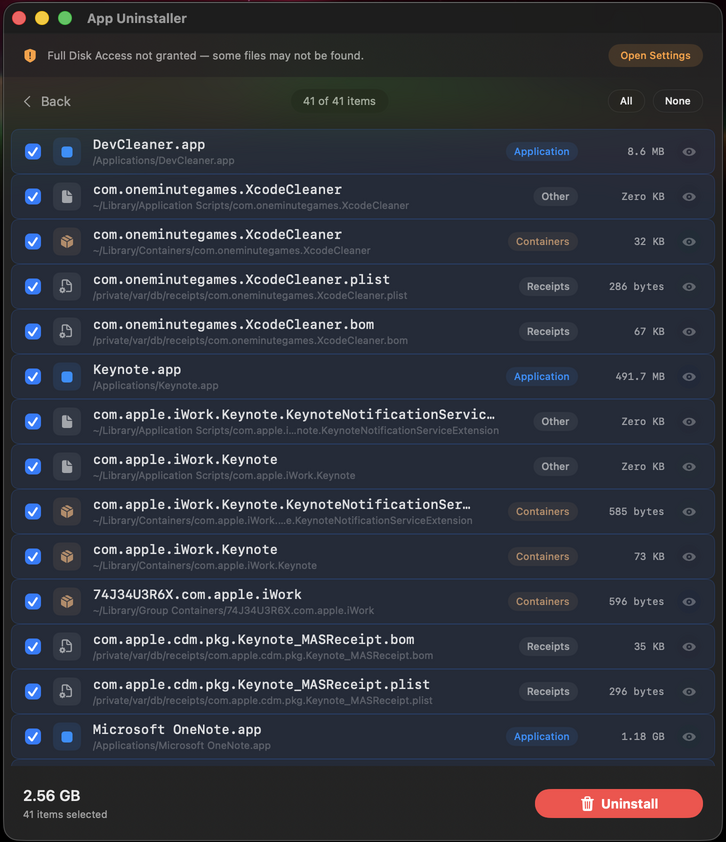Click Containers tag on 74J34U3R6X.com.apple.iWork row
Screen dimensions: 726x842
click(542, 602)
